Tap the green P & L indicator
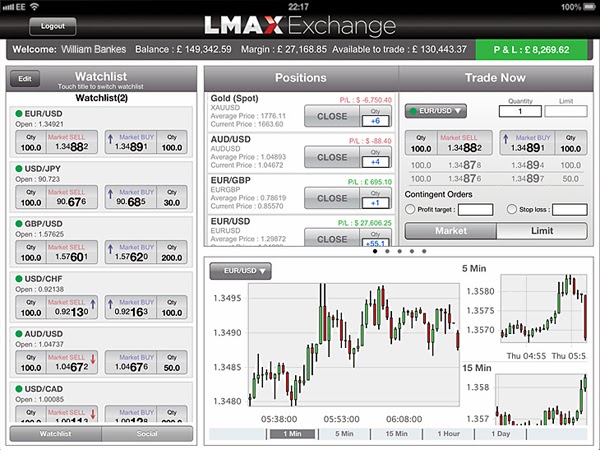This screenshot has width=600, height=450. click(531, 50)
